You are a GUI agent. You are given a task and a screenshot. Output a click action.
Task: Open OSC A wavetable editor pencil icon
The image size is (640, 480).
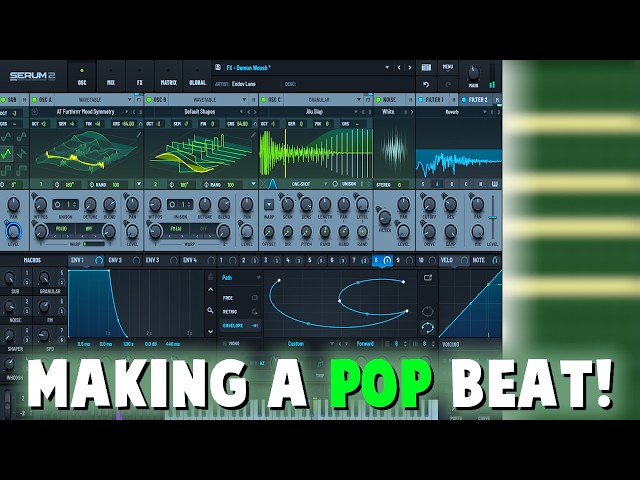tap(139, 135)
